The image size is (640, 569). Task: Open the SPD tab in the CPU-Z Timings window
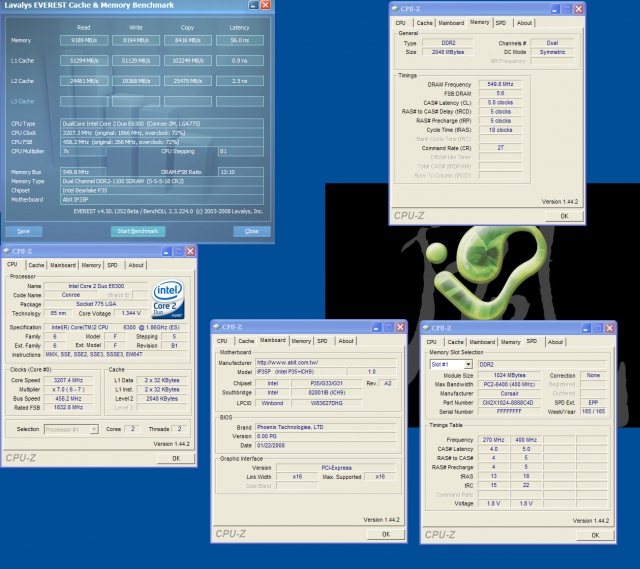[x=501, y=23]
